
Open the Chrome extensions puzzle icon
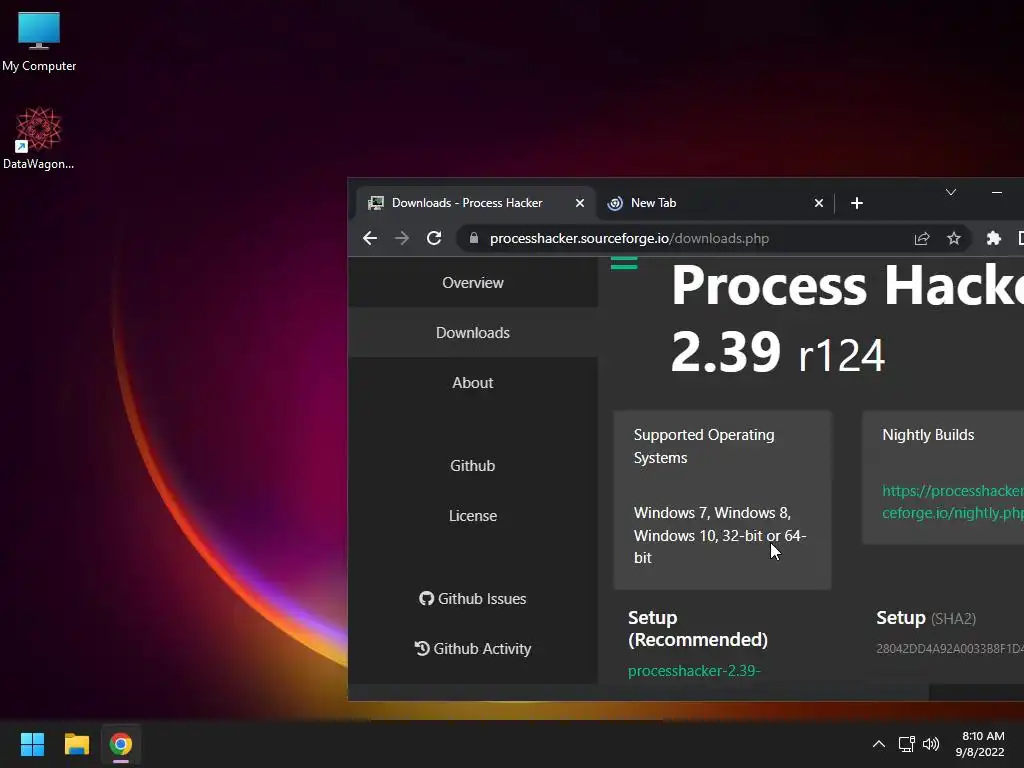click(993, 238)
